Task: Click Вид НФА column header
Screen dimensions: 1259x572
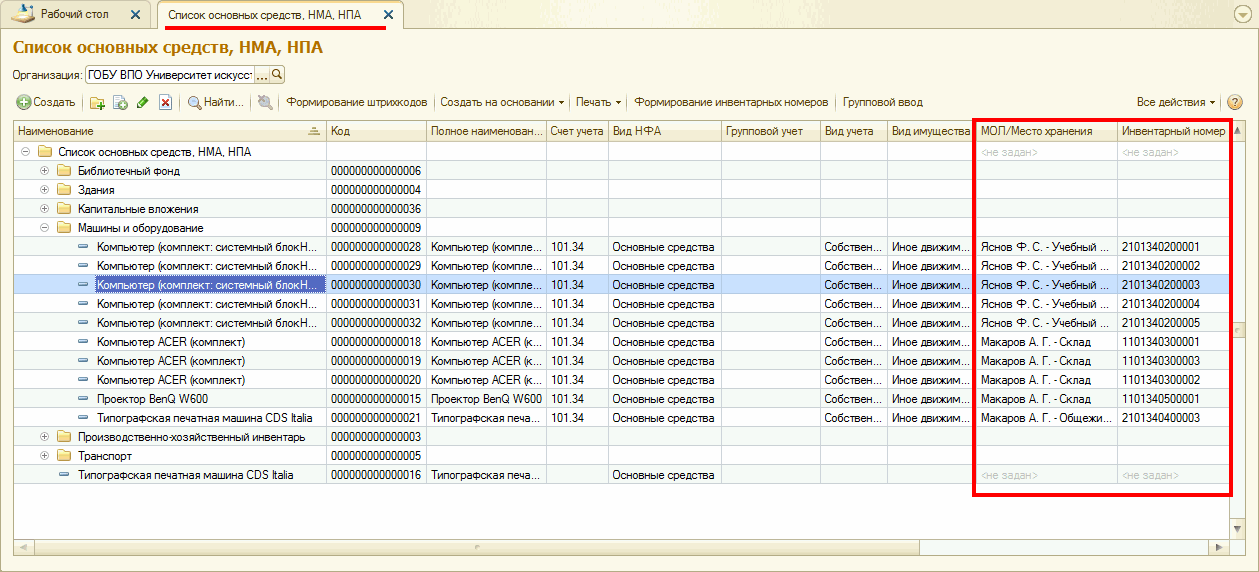Action: 665,132
